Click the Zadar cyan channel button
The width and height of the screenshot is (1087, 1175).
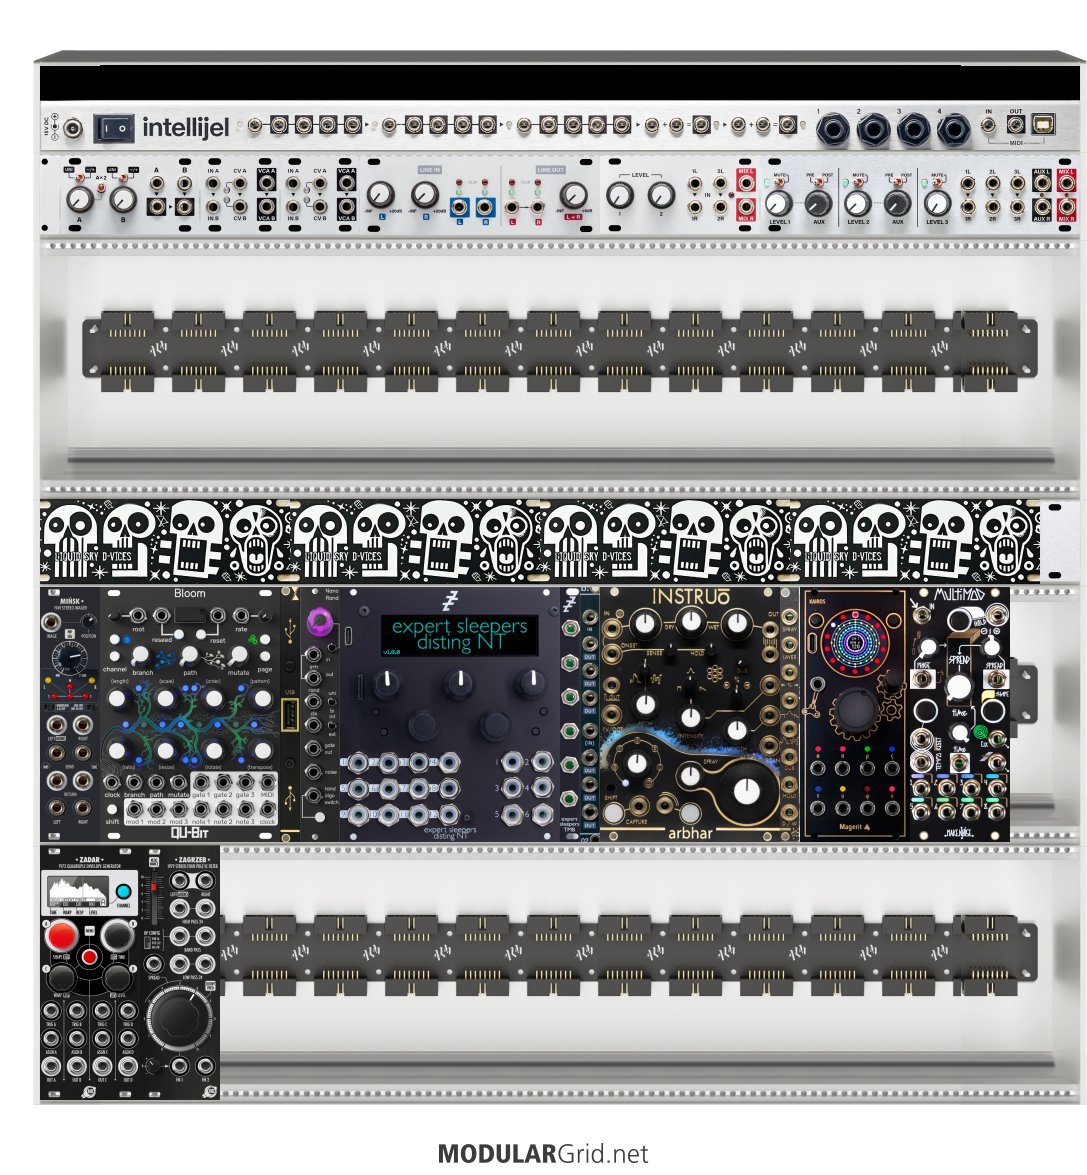pyautogui.click(x=124, y=892)
